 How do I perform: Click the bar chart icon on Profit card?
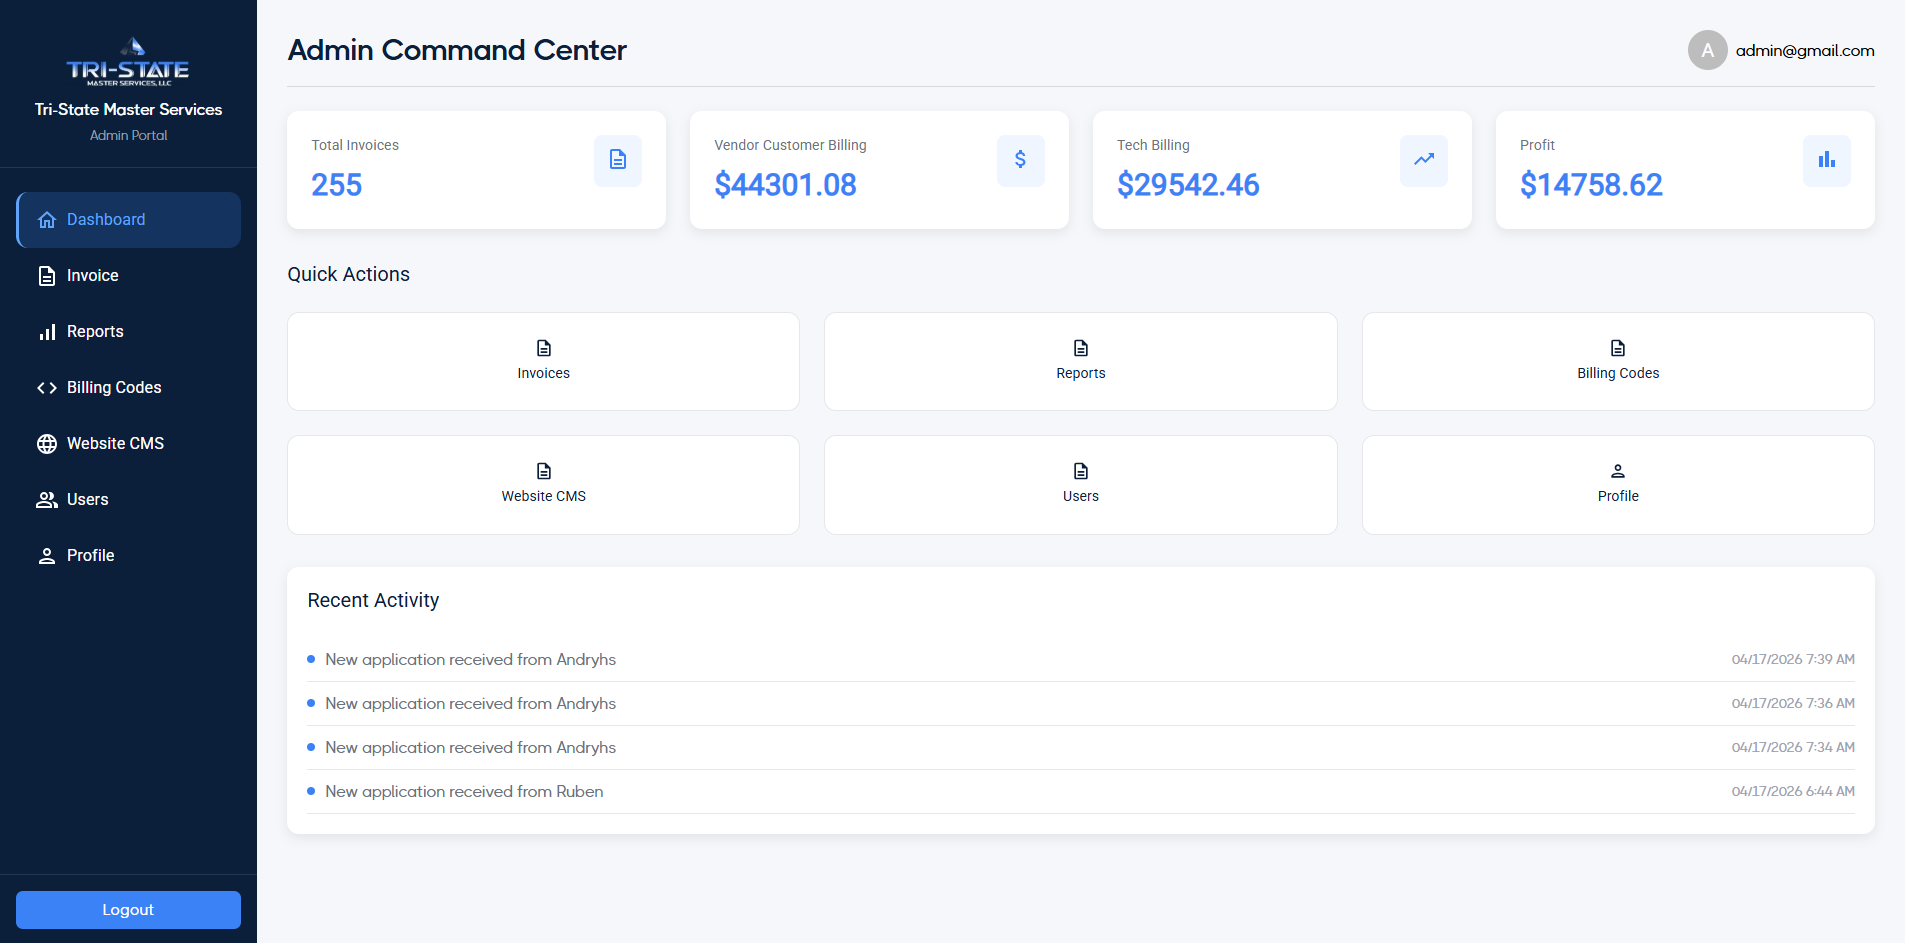click(x=1826, y=160)
